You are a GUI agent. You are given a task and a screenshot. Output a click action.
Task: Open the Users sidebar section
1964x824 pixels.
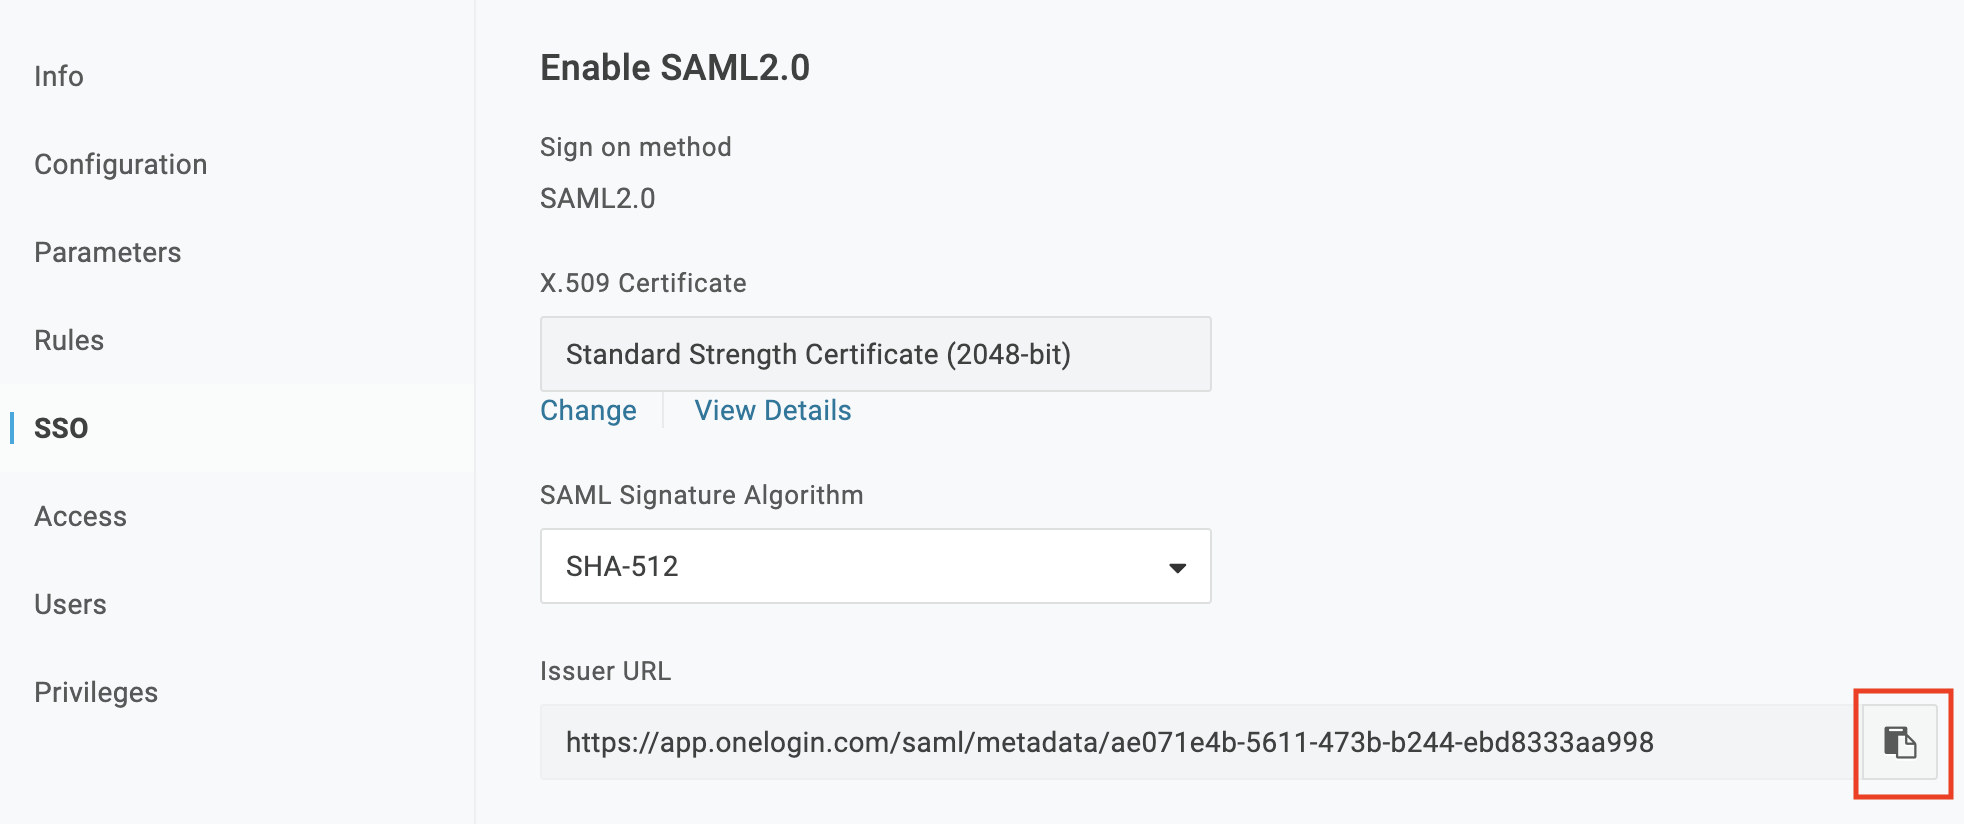(x=70, y=604)
